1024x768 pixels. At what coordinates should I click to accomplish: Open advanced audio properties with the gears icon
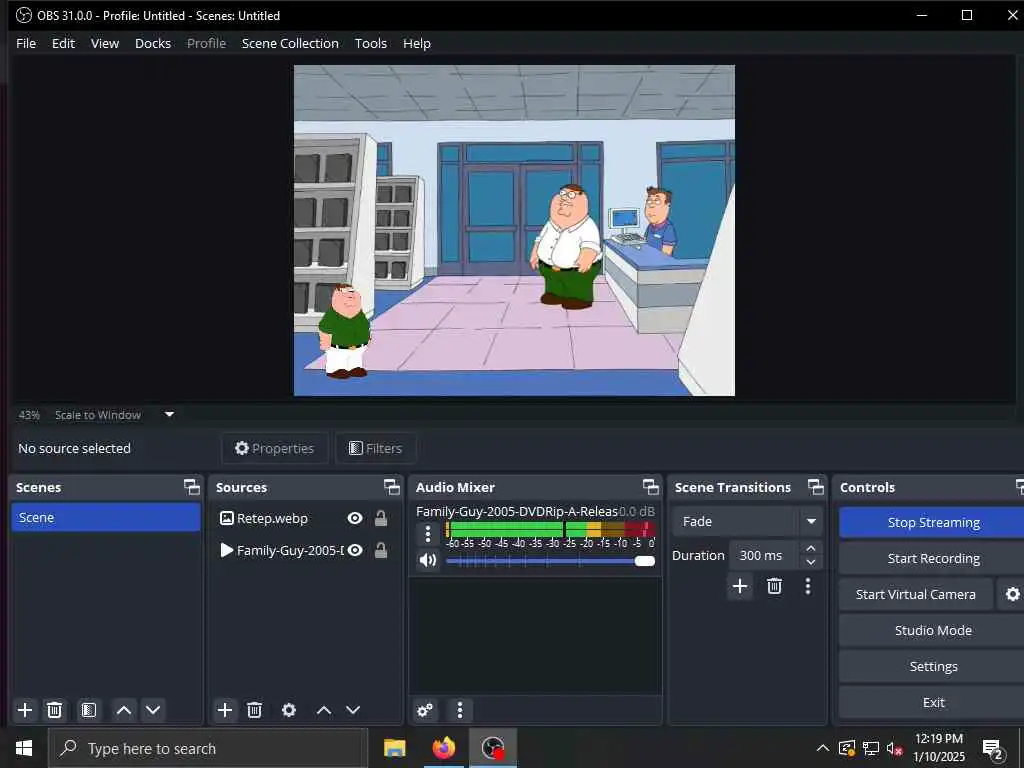(424, 710)
